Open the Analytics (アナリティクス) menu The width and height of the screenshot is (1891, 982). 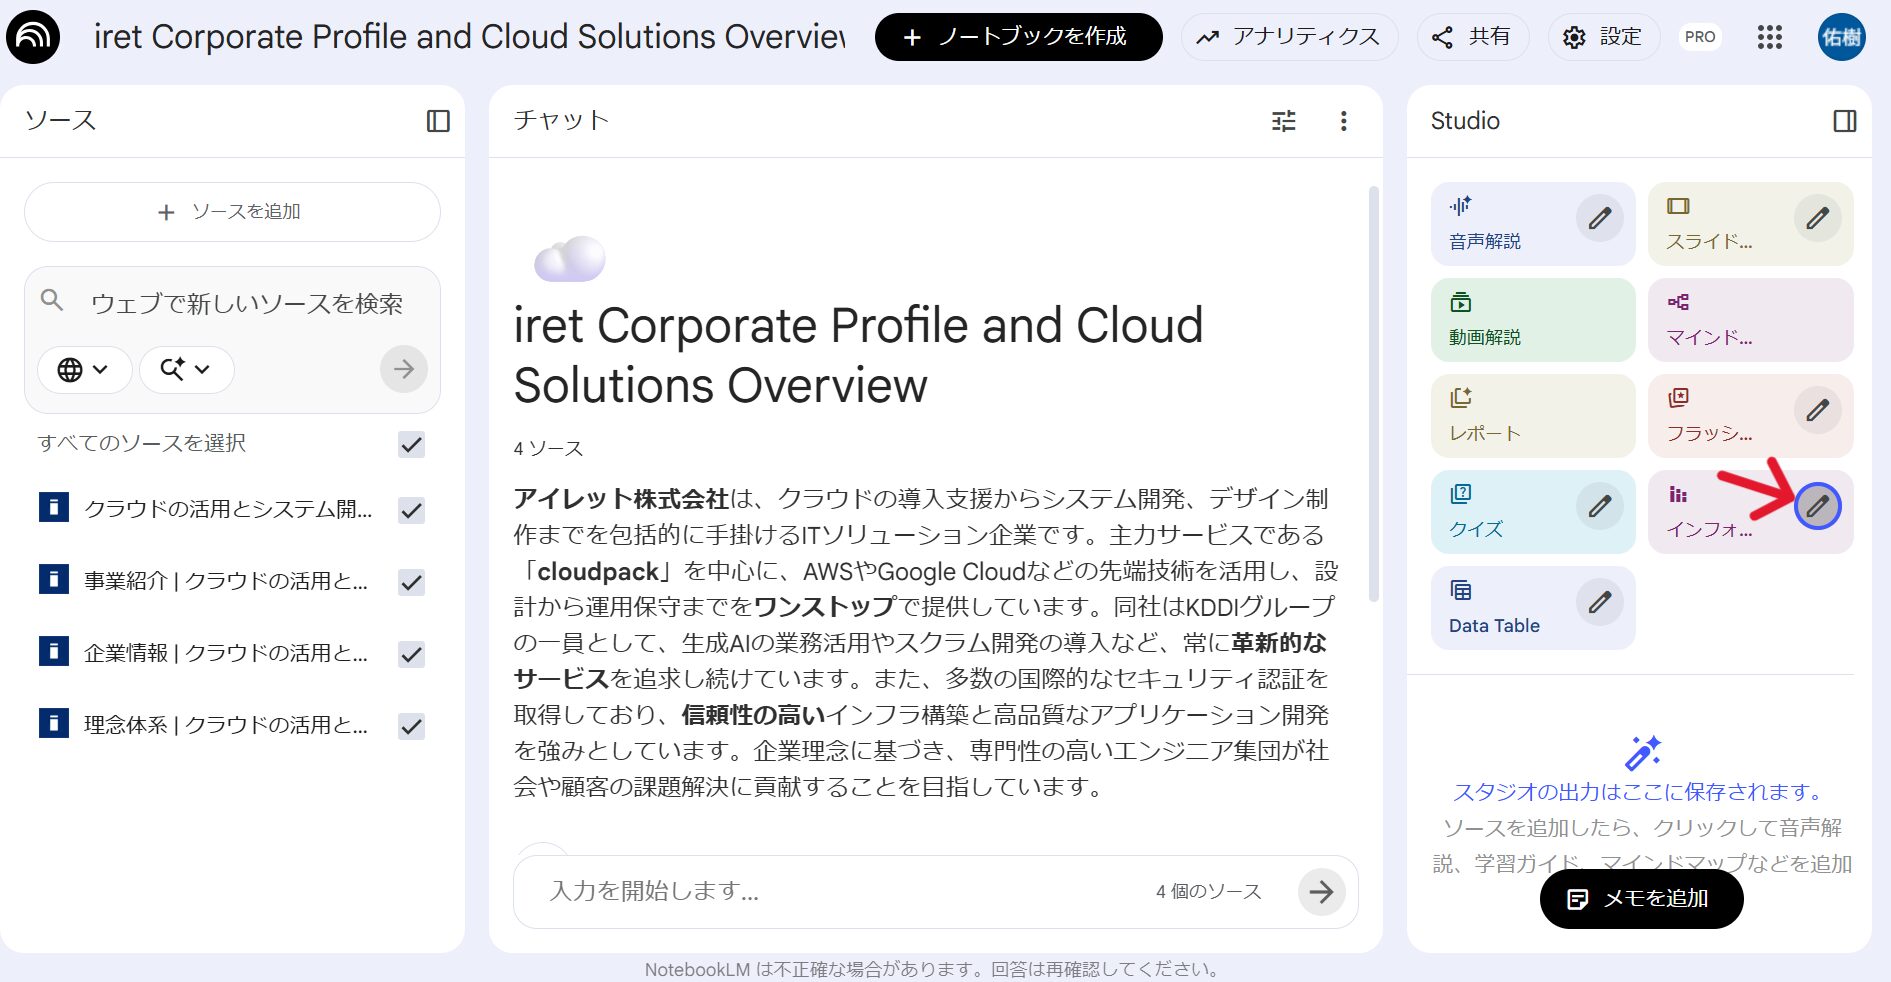[1289, 38]
